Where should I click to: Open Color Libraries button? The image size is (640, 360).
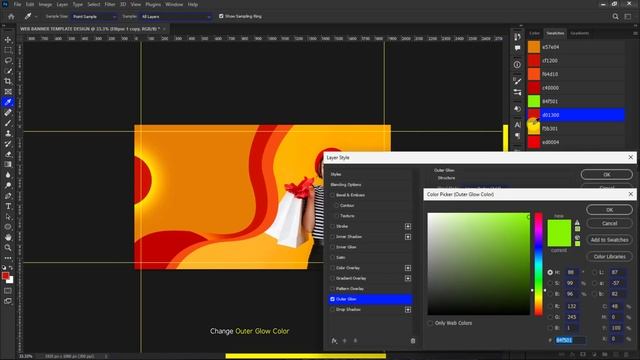[x=609, y=257]
